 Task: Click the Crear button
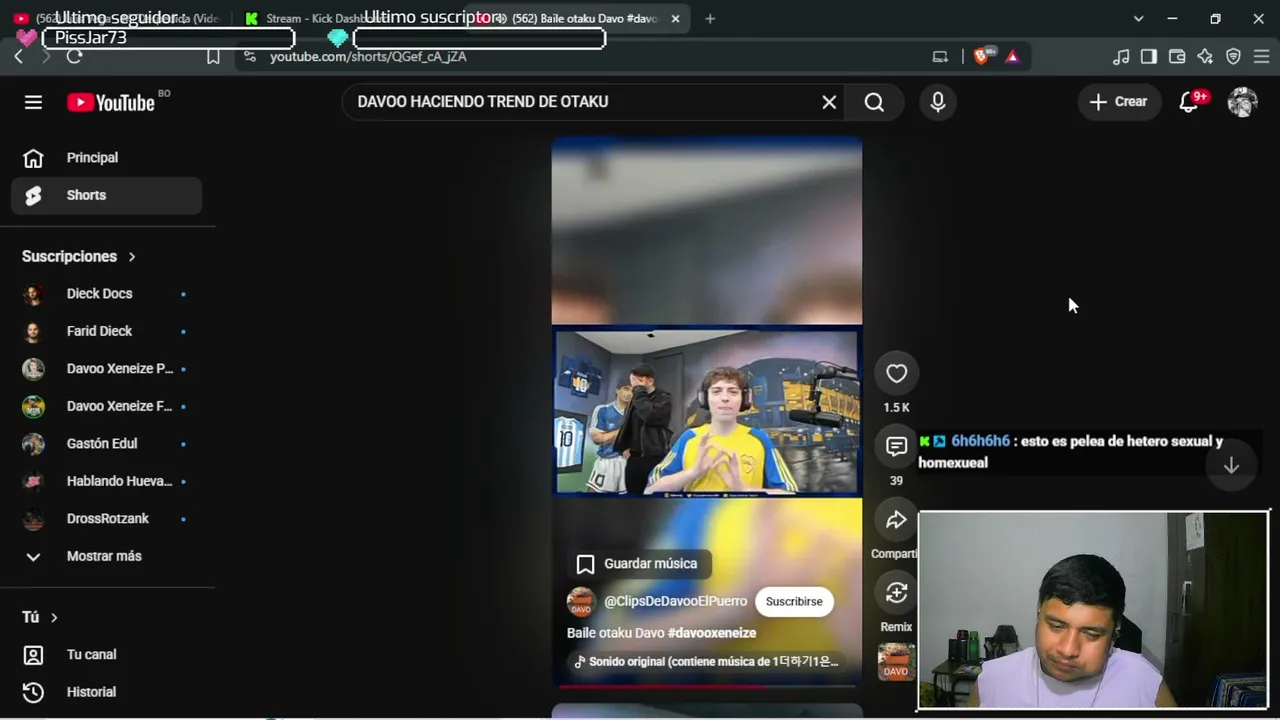coord(1118,102)
